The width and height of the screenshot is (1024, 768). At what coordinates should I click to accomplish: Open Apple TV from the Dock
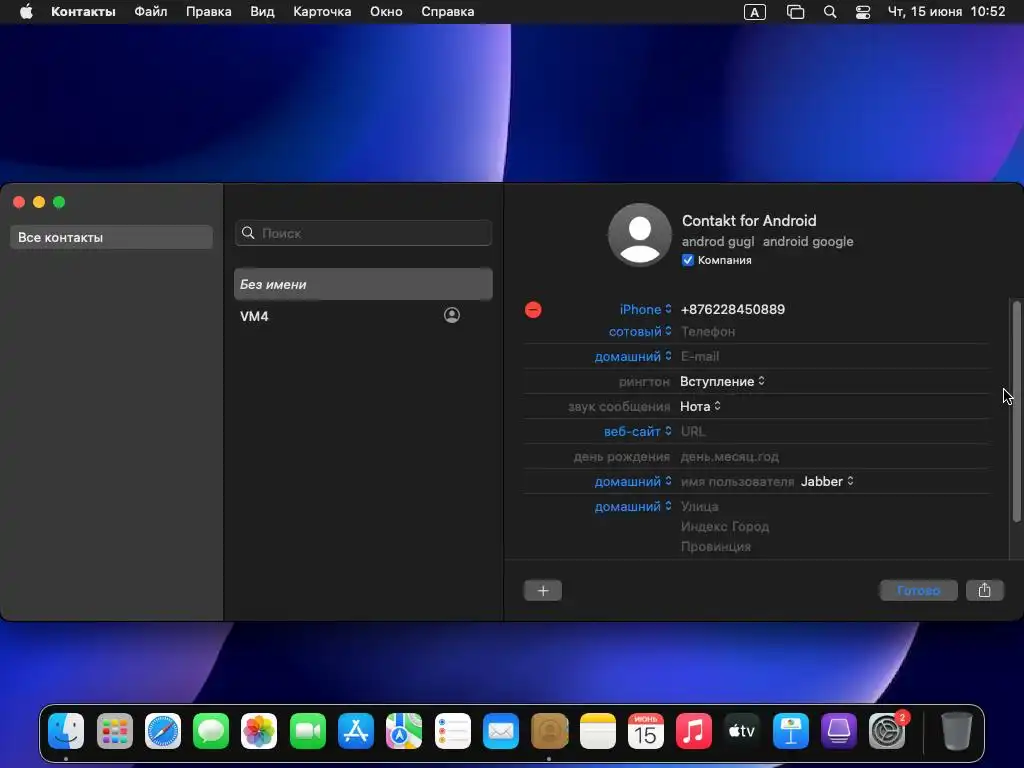[743, 731]
